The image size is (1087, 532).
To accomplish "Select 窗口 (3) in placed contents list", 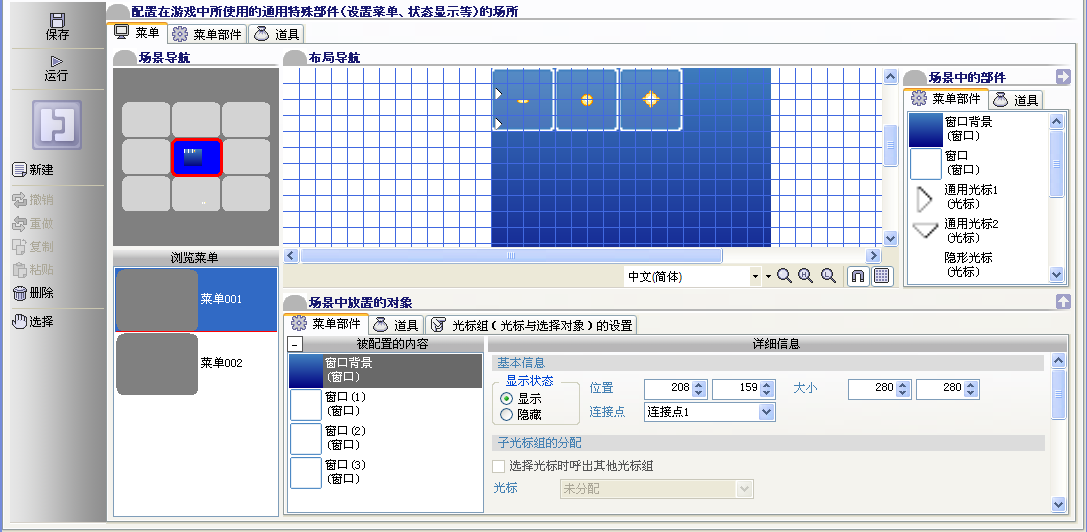I will point(385,472).
